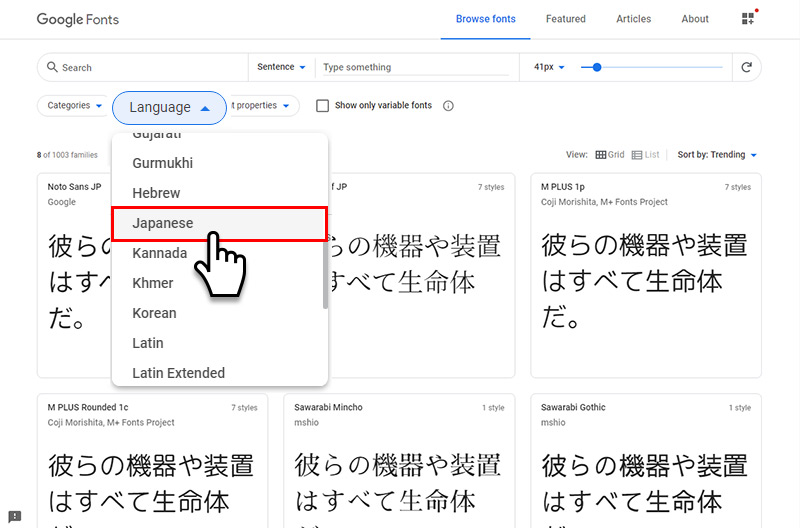This screenshot has width=800, height=528.
Task: Open the M PLUS Rounded 1c font card
Action: pos(153,461)
